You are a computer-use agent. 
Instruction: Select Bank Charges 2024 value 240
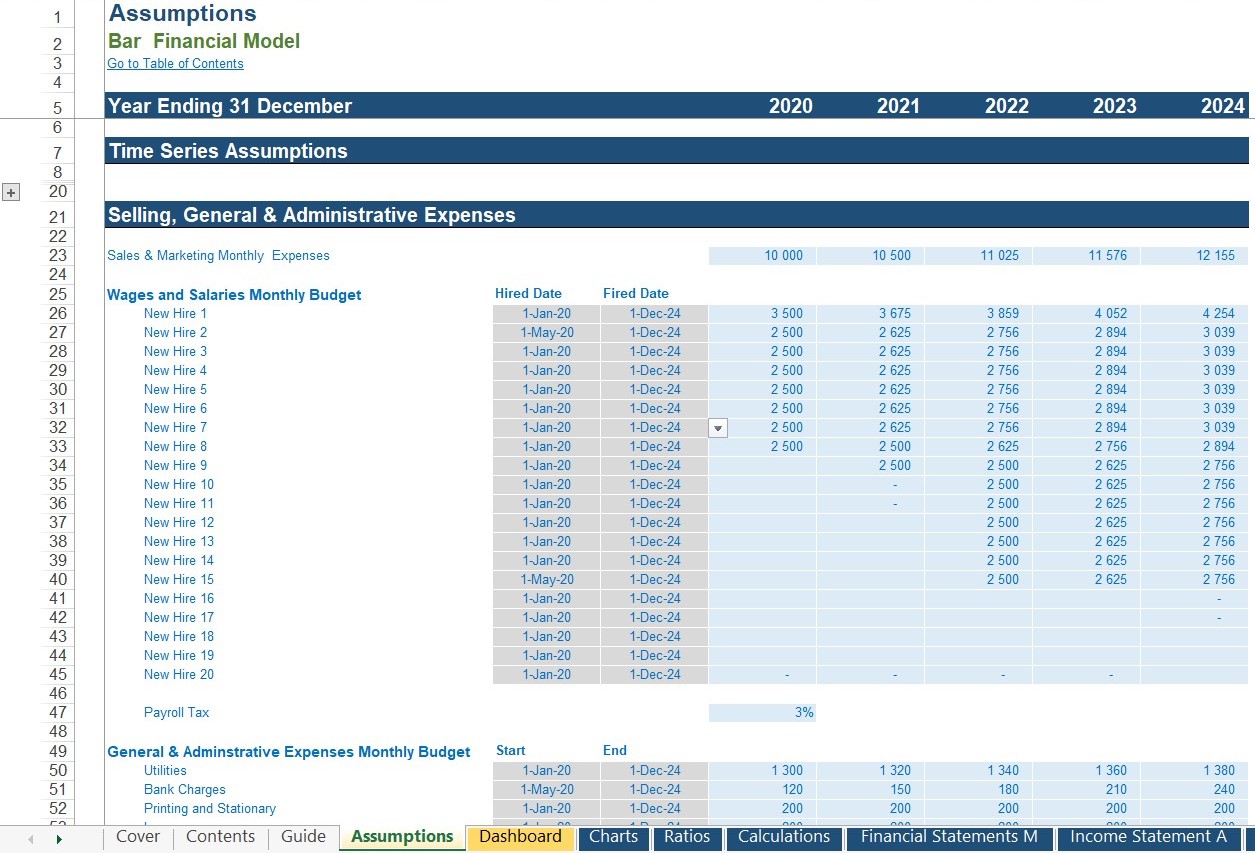tap(1194, 790)
